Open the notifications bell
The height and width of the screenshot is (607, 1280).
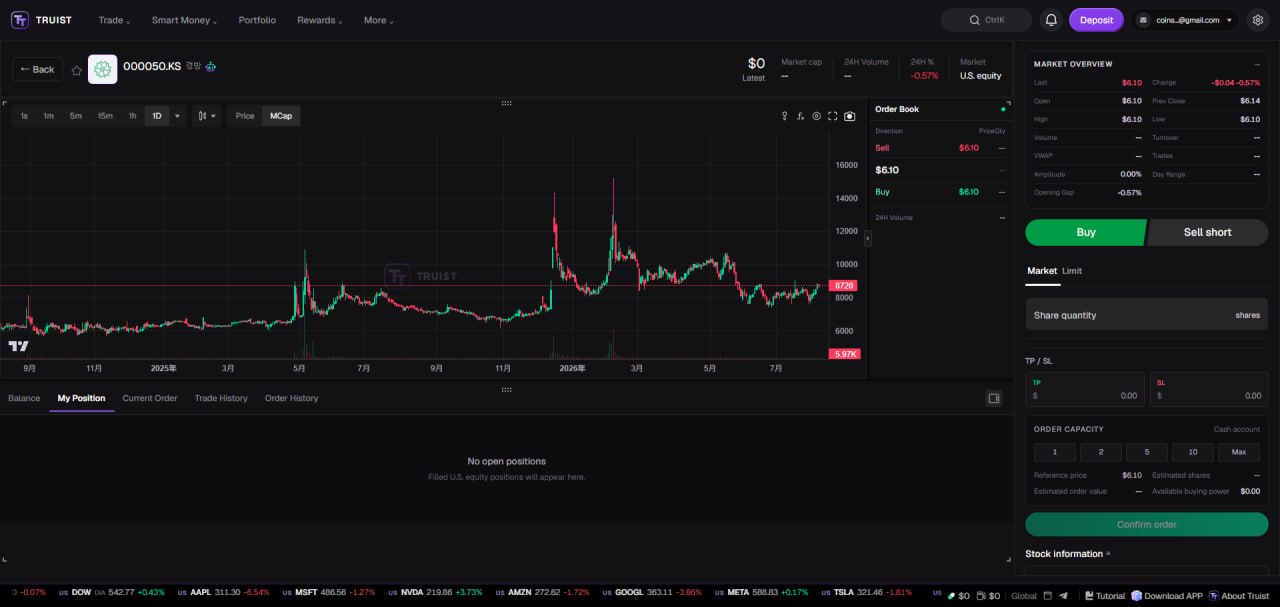pyautogui.click(x=1051, y=20)
